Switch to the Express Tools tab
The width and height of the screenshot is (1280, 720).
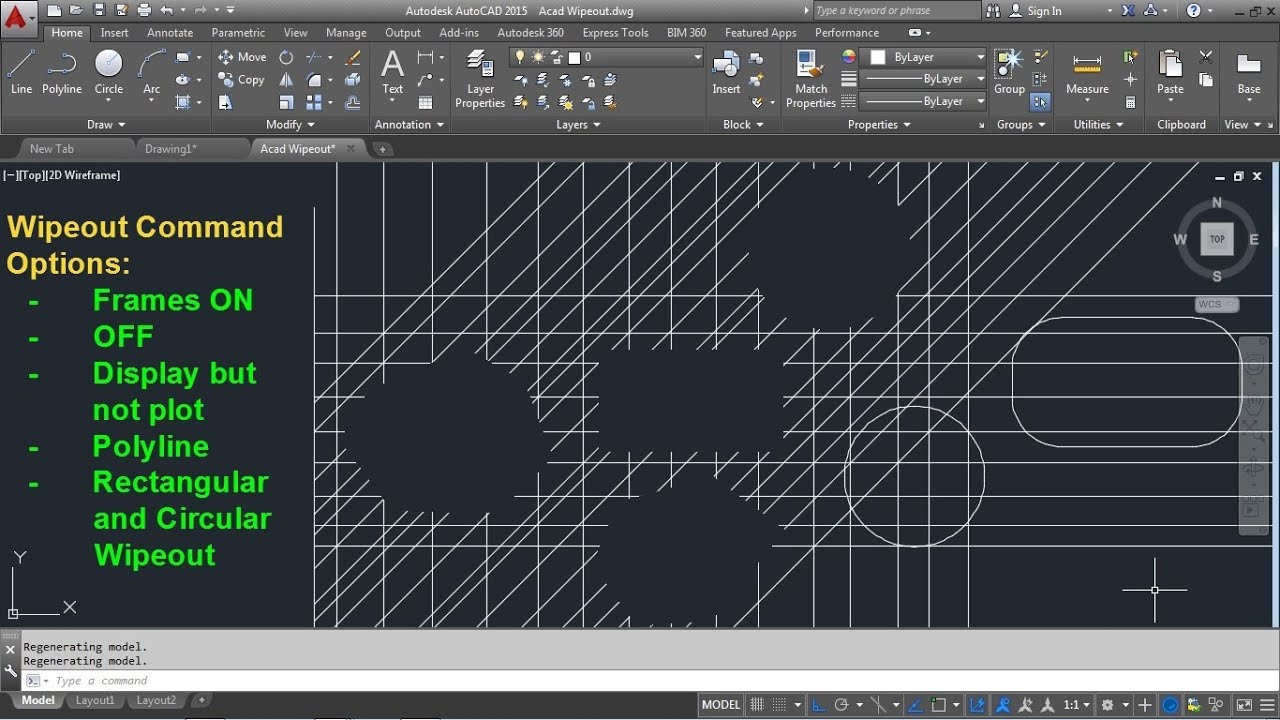pos(615,33)
